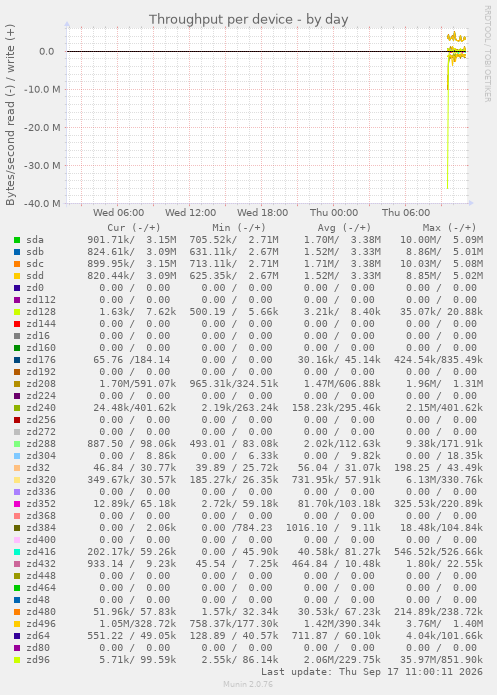Click the graph title 'Throughput per device - by day'
Screen dimensions: 497x695
click(248, 20)
